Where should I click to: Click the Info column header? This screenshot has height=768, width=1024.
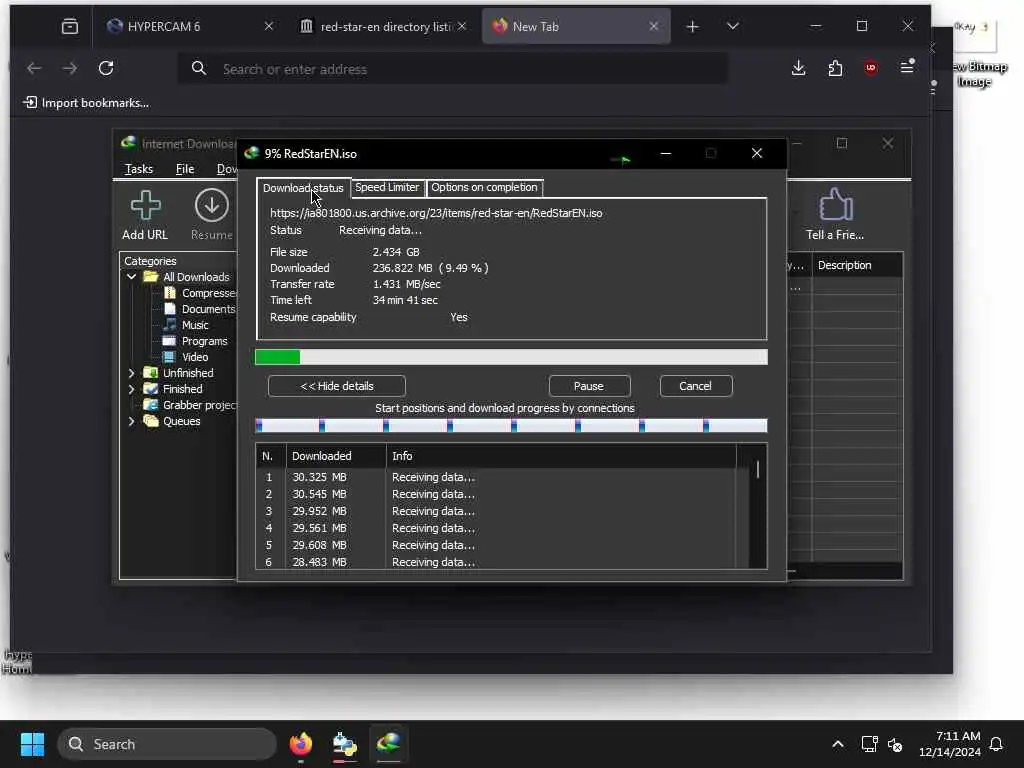[560, 456]
